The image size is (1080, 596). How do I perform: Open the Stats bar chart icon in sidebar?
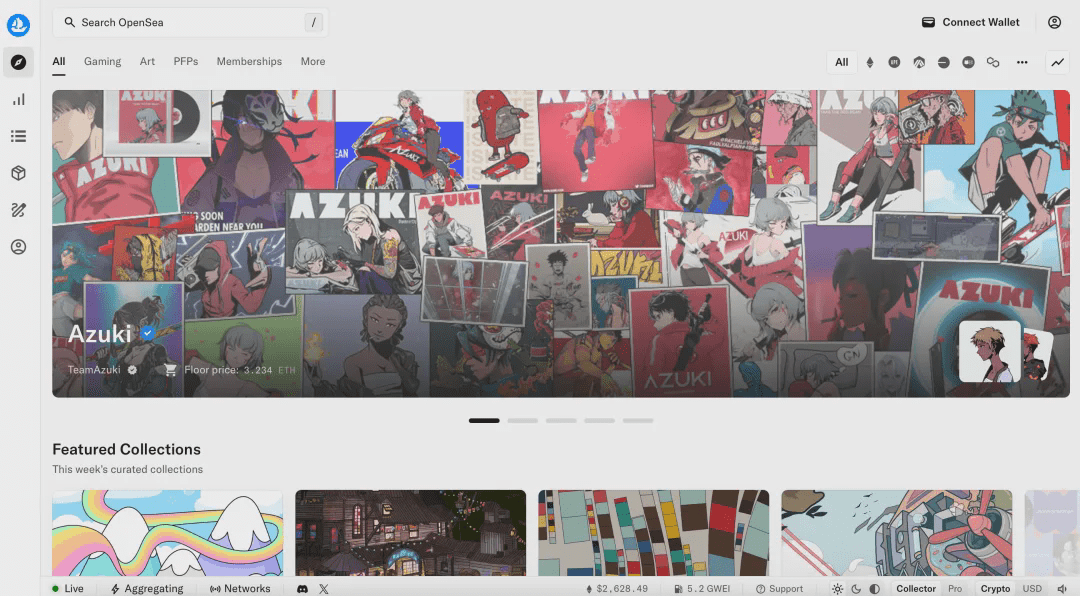[x=19, y=99]
